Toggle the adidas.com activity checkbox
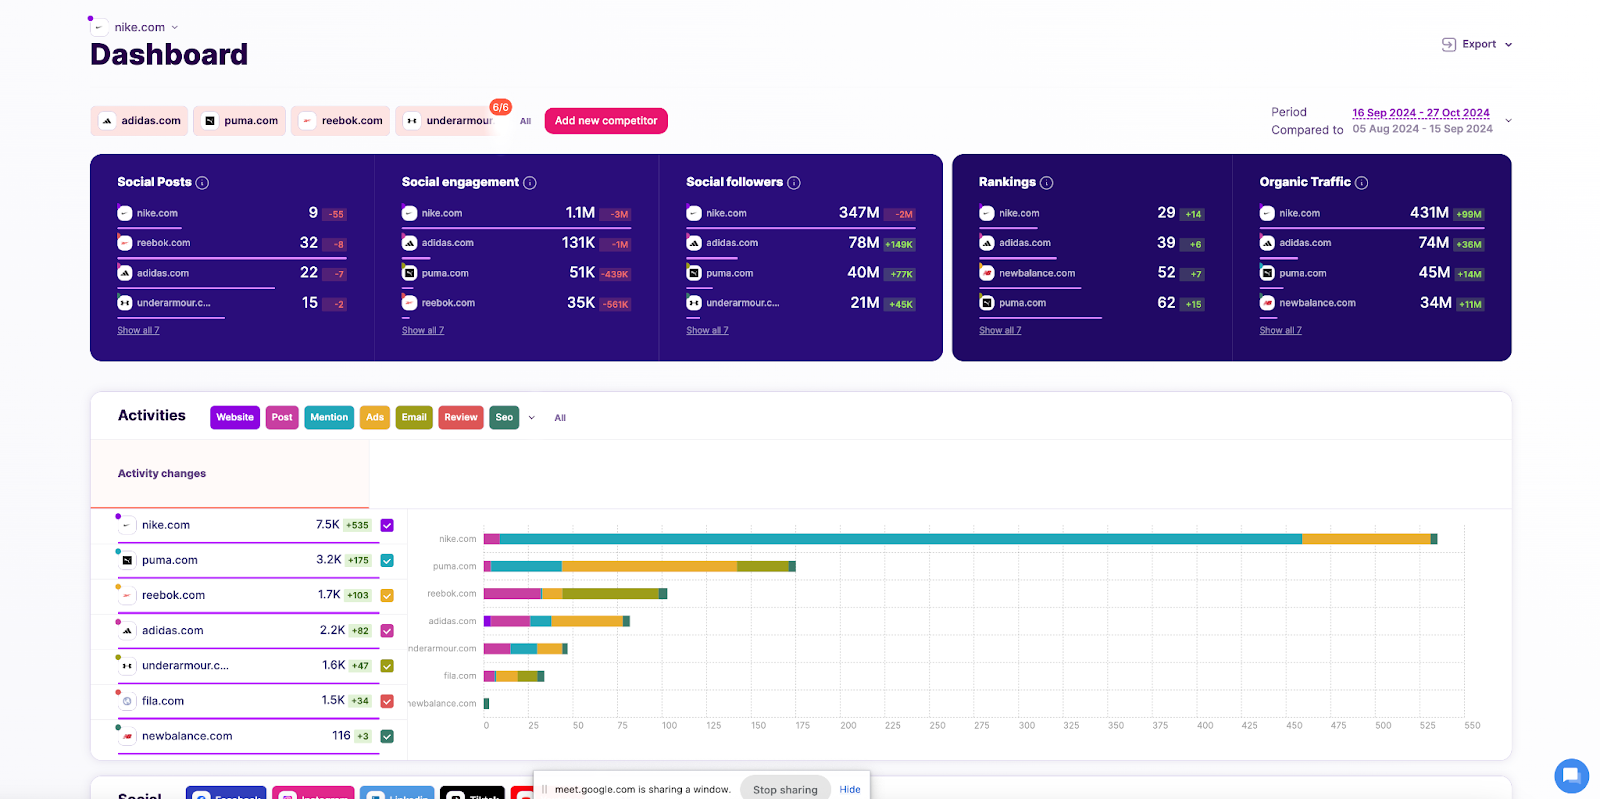Screen dimensions: 1600x799 point(387,631)
